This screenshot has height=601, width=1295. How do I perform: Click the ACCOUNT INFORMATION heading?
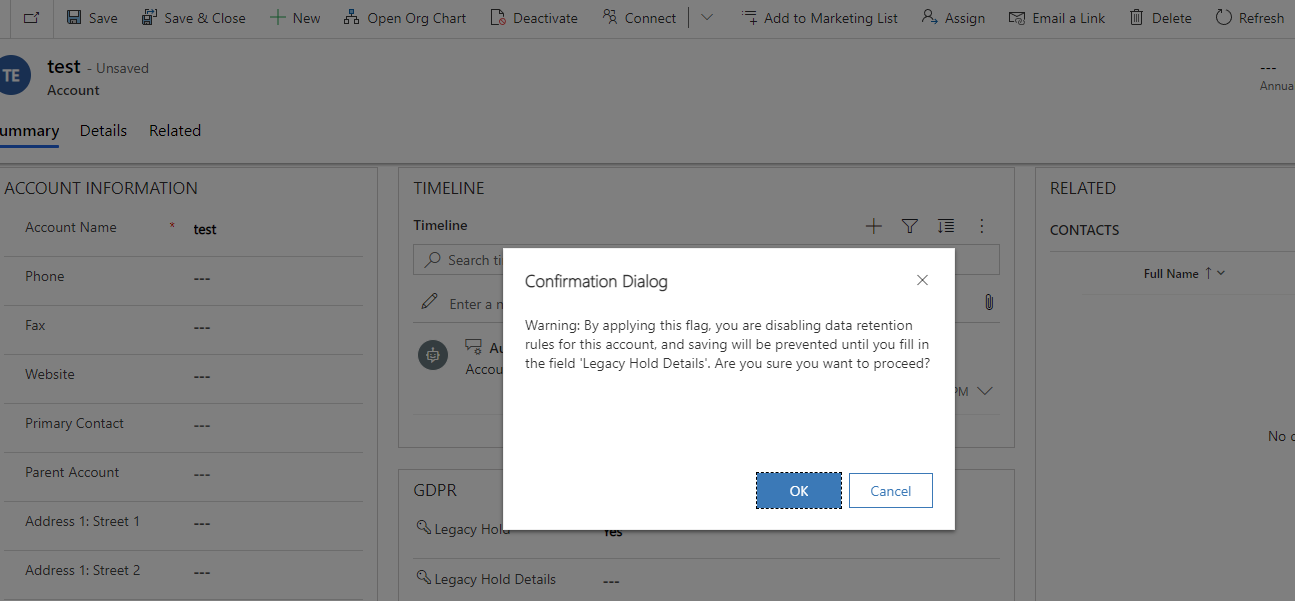[101, 188]
